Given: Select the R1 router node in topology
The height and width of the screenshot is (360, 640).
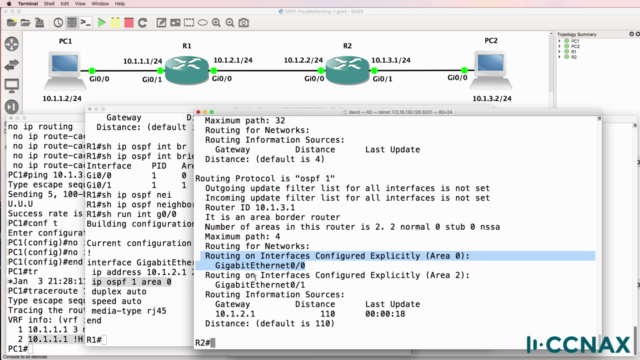Looking at the screenshot, I should (x=187, y=70).
